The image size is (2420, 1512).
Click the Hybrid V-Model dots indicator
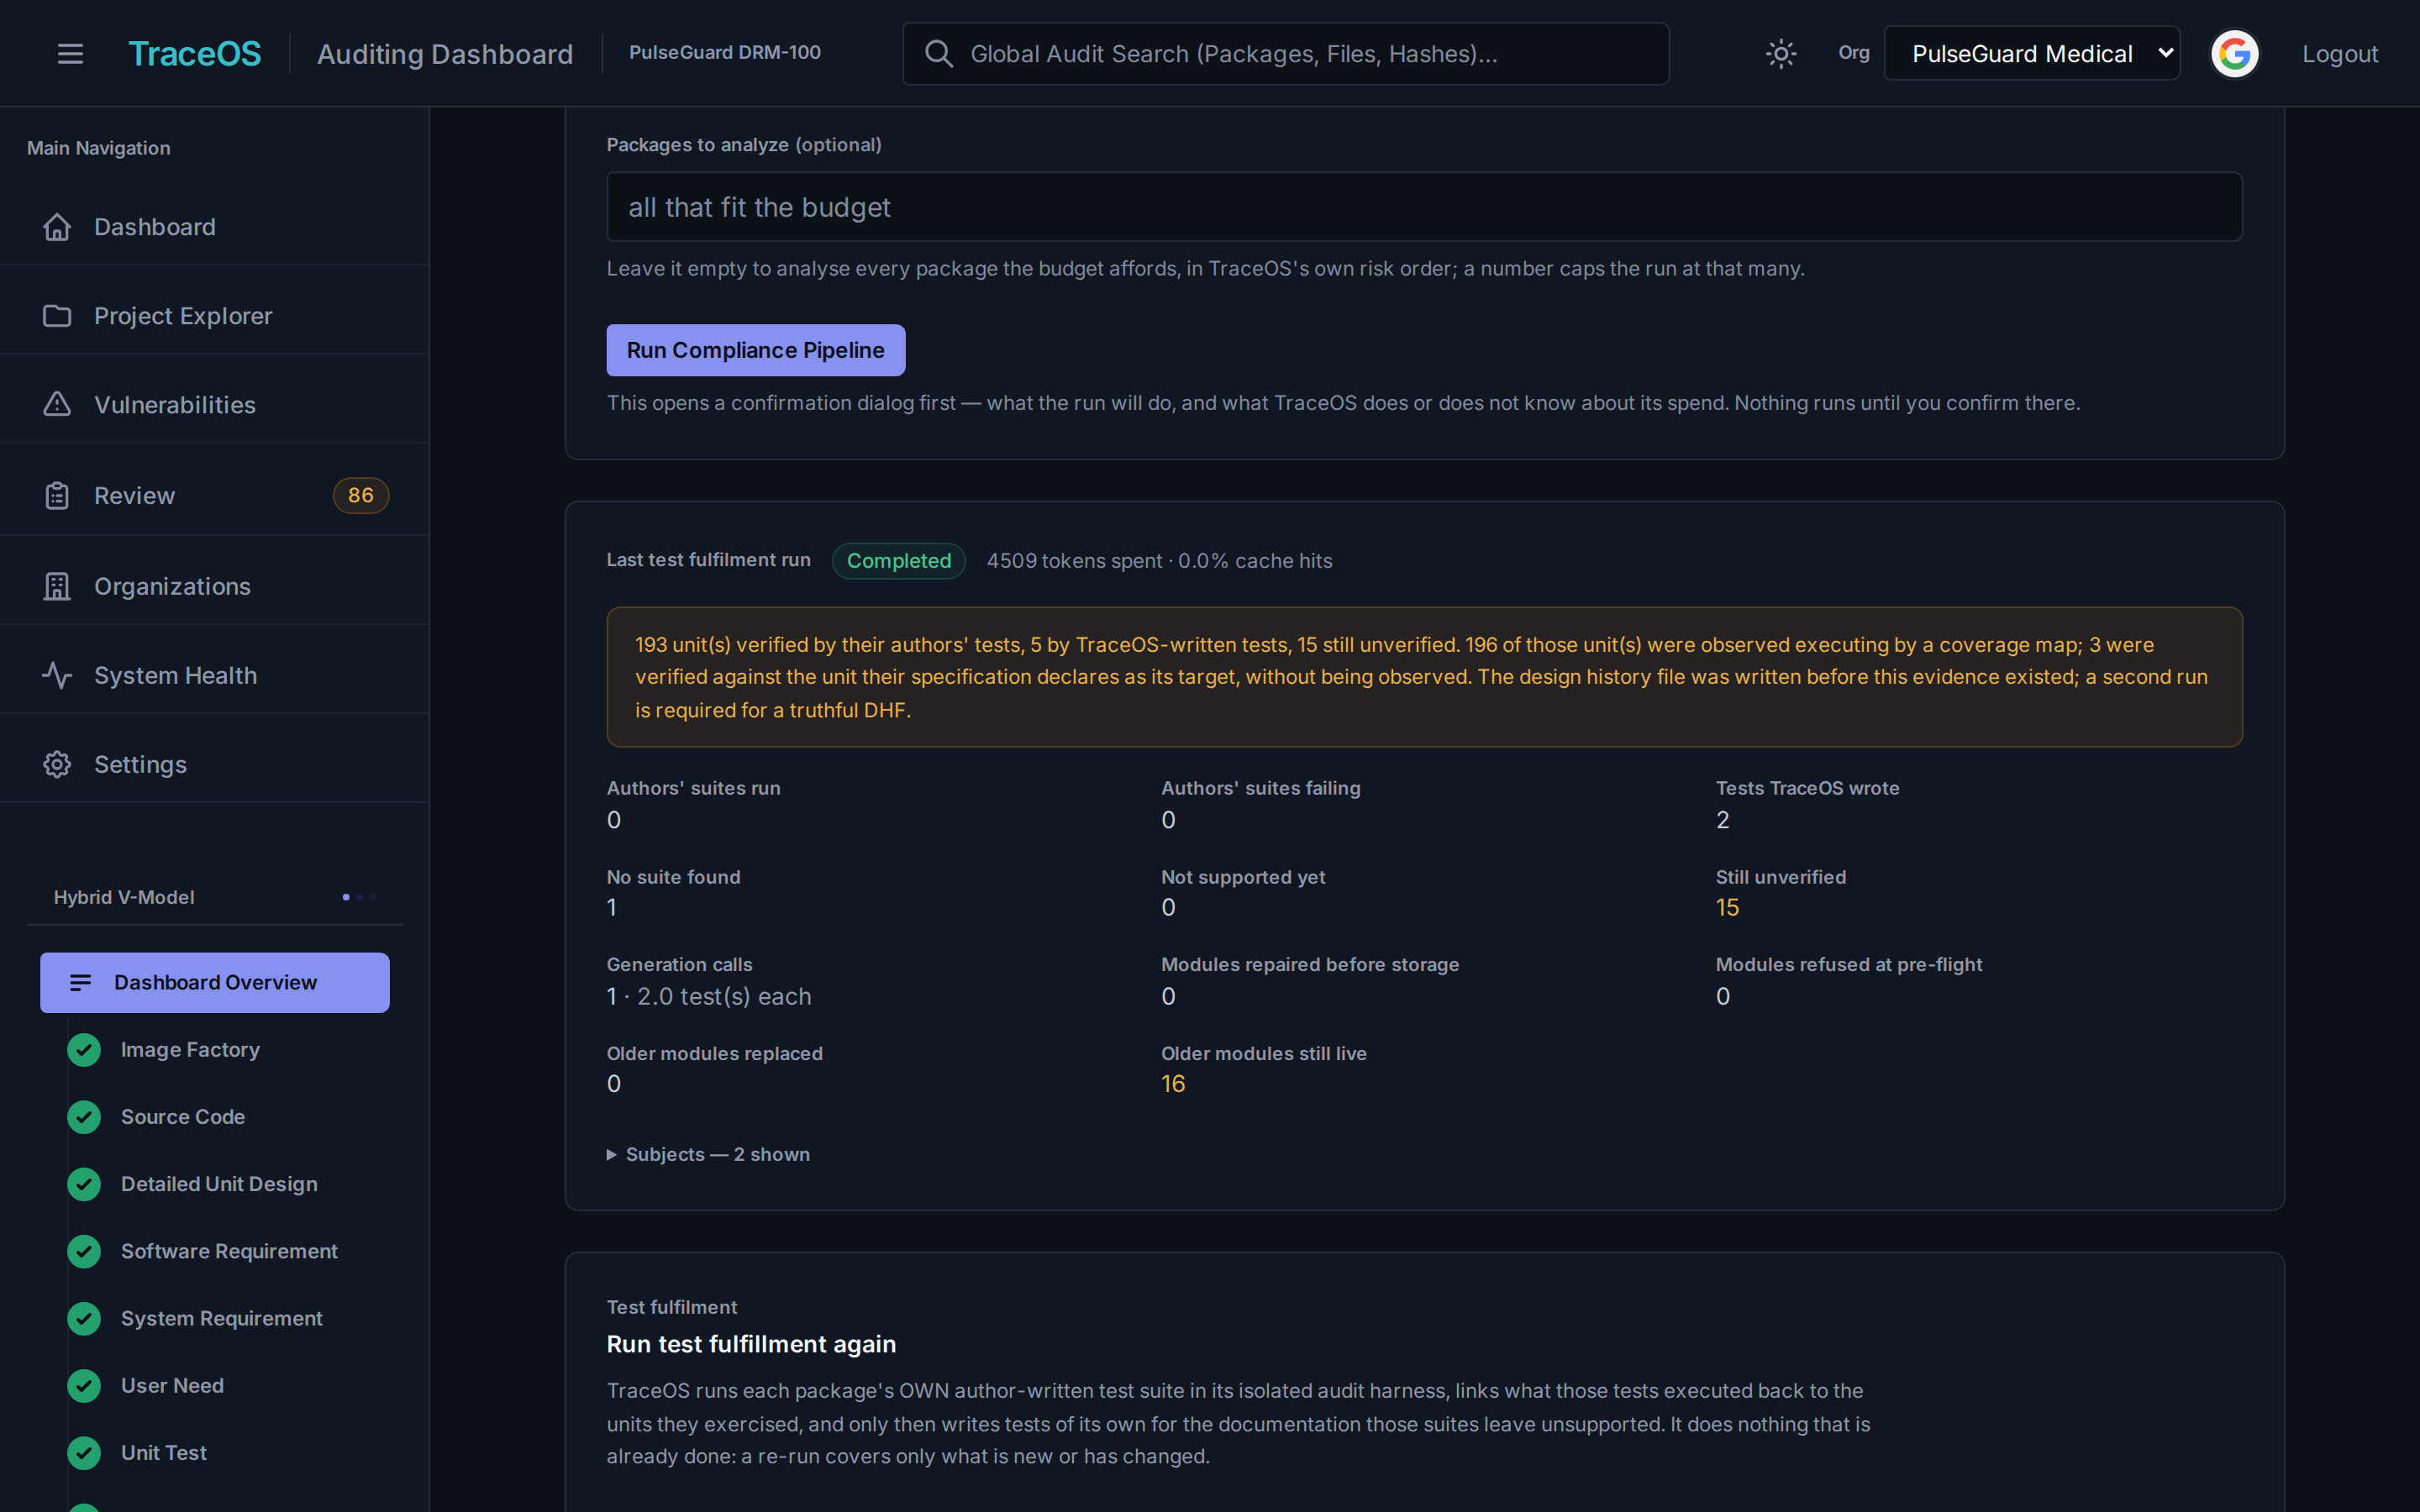coord(359,897)
